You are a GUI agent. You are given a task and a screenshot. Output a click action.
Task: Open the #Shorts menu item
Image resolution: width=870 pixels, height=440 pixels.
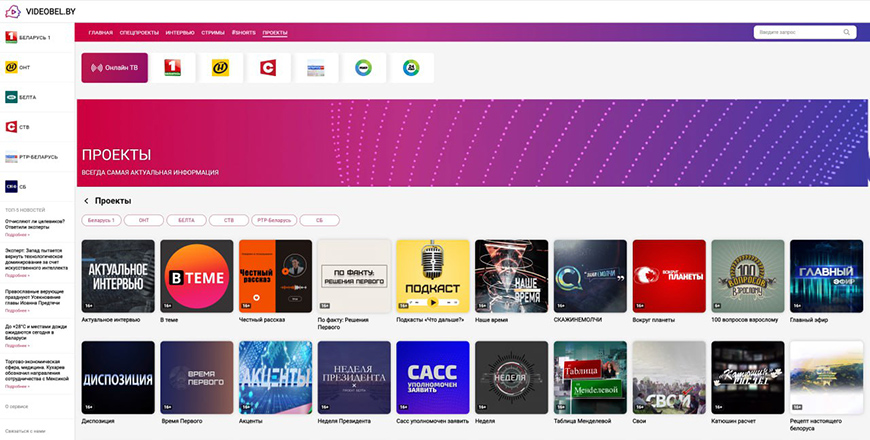(243, 33)
